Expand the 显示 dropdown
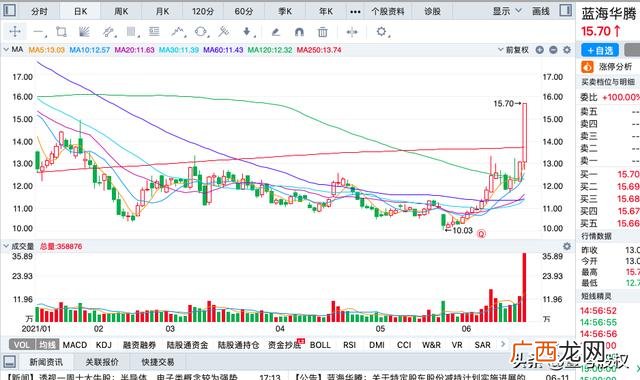This screenshot has height=380, width=640. click(x=507, y=11)
